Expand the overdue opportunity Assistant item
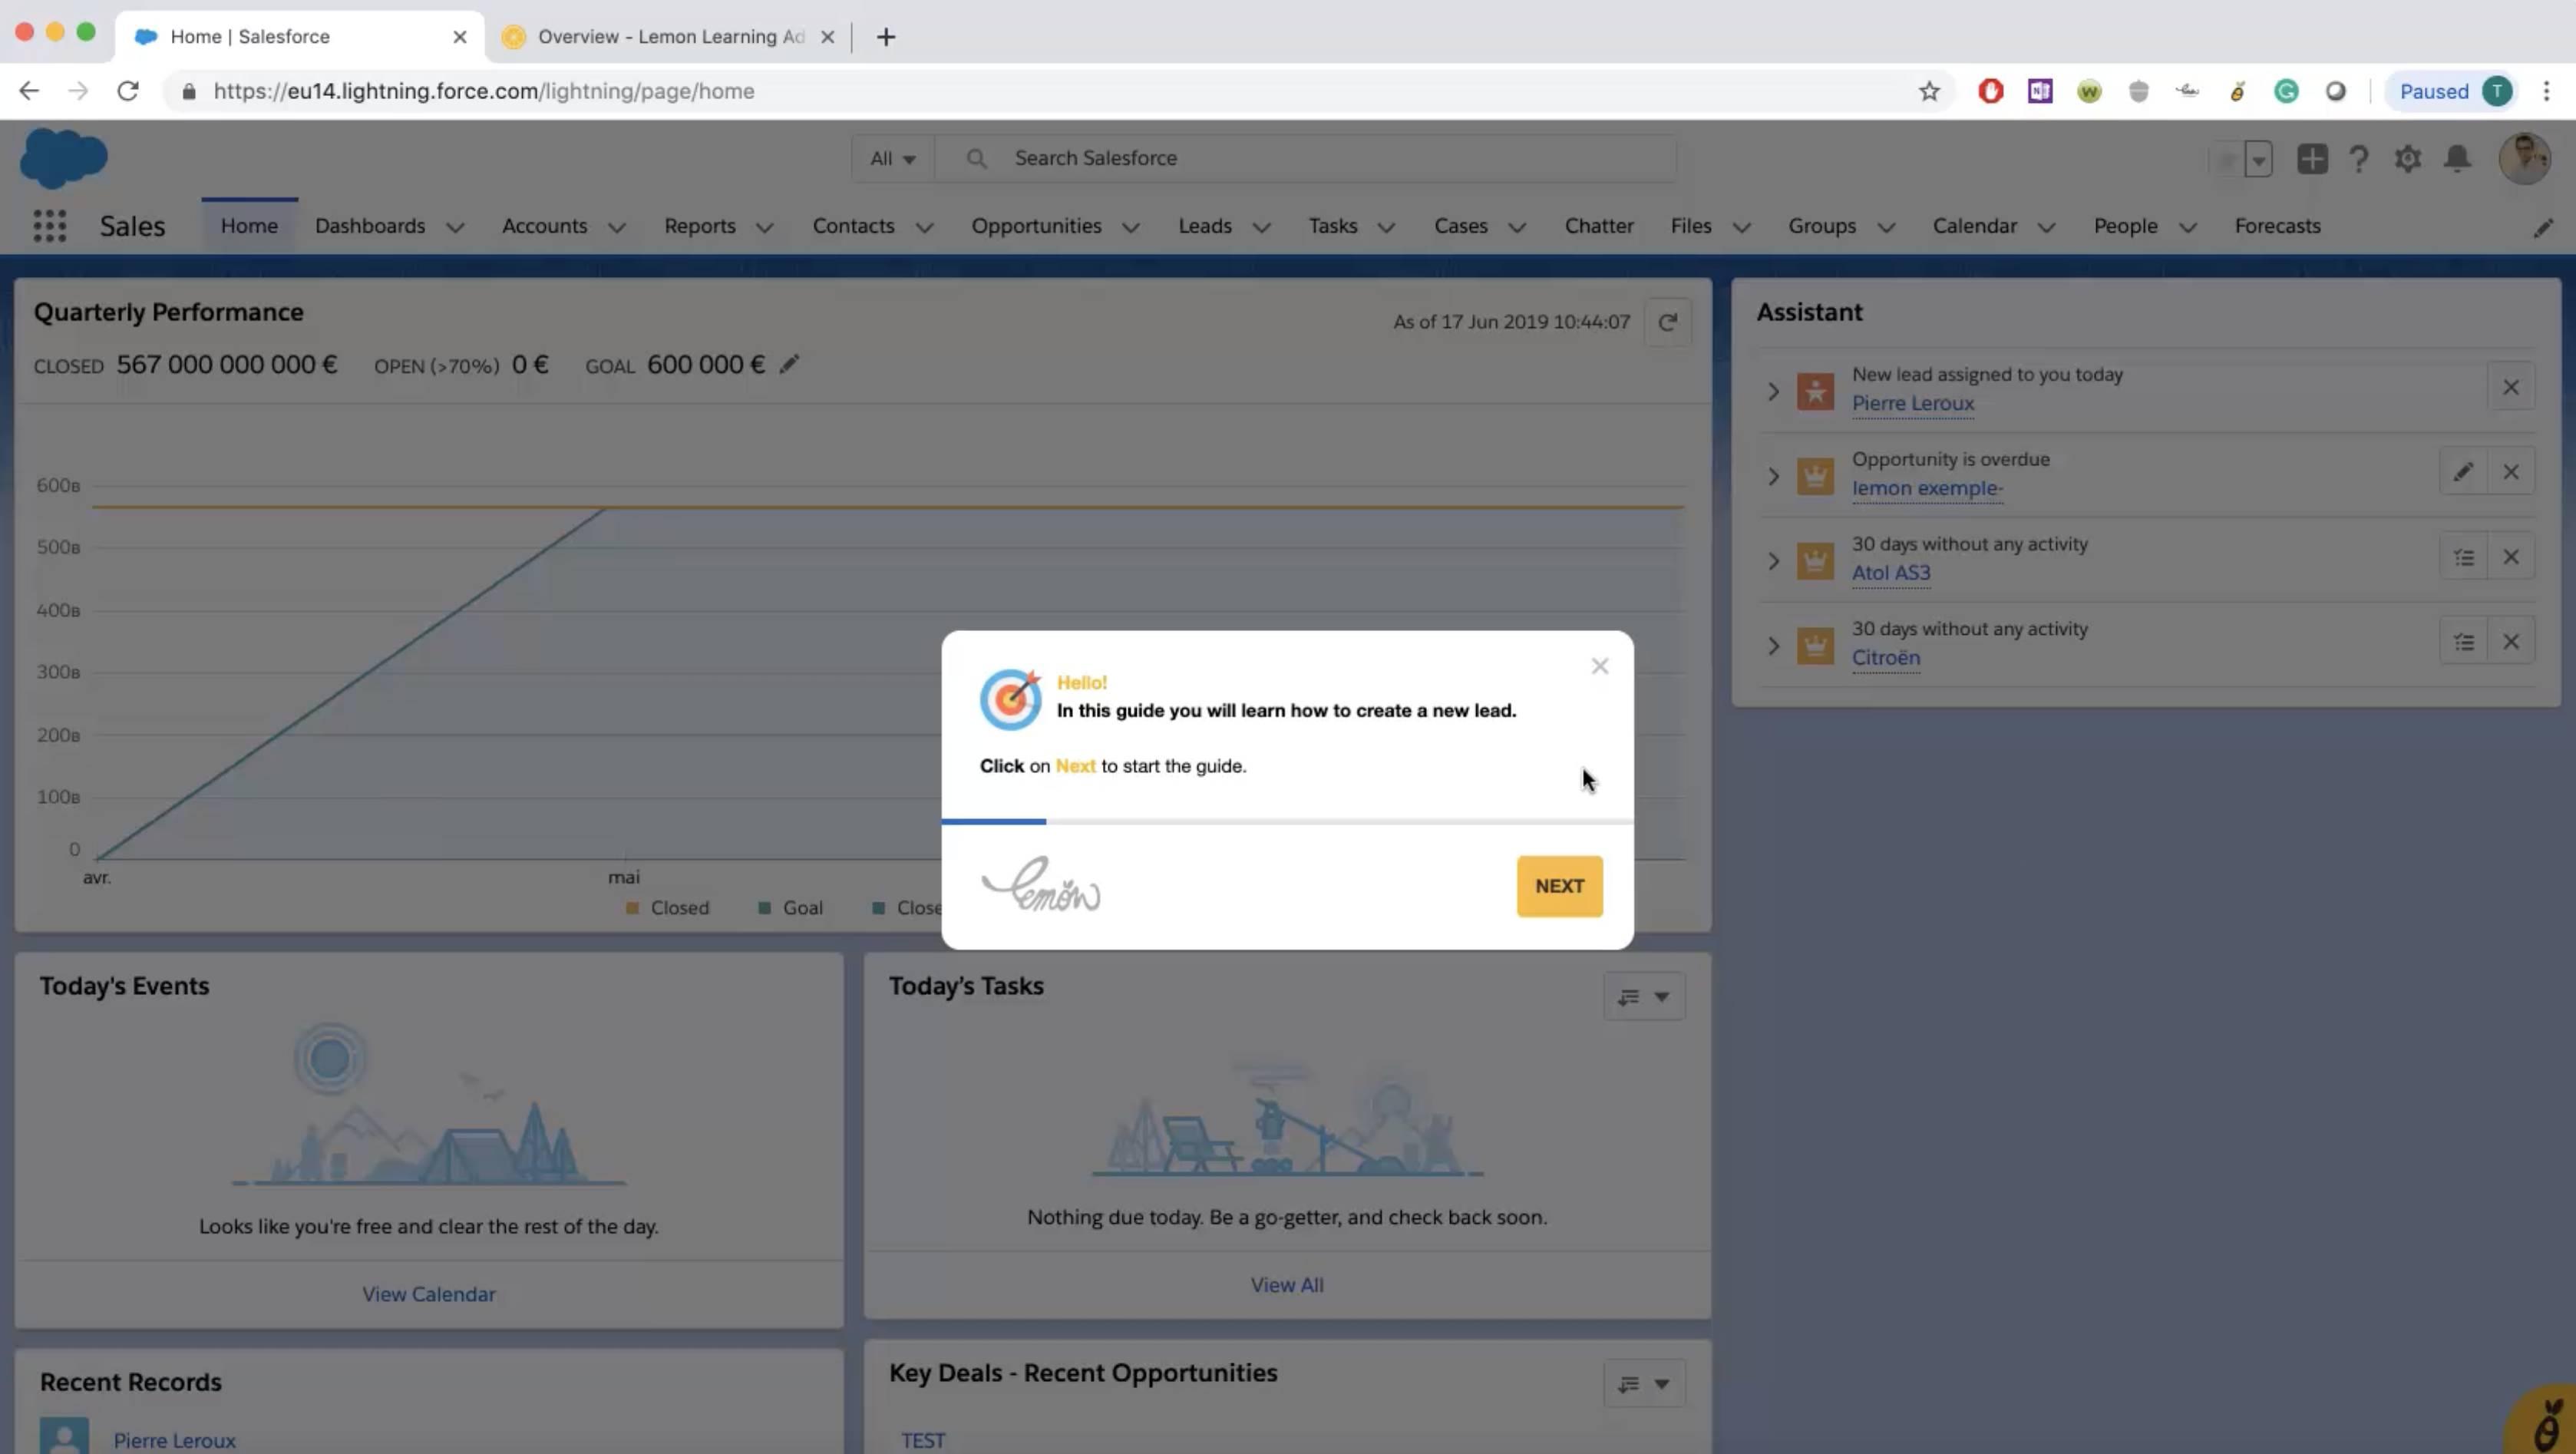Screen dimensions: 2576x1454 (1771, 472)
